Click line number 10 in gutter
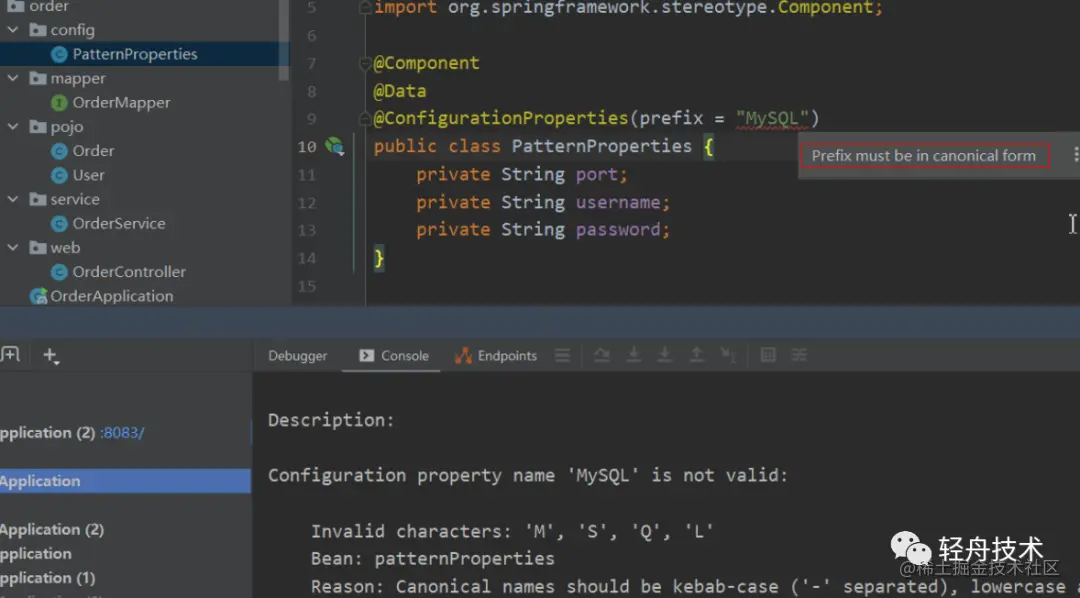This screenshot has width=1080, height=598. 307,147
